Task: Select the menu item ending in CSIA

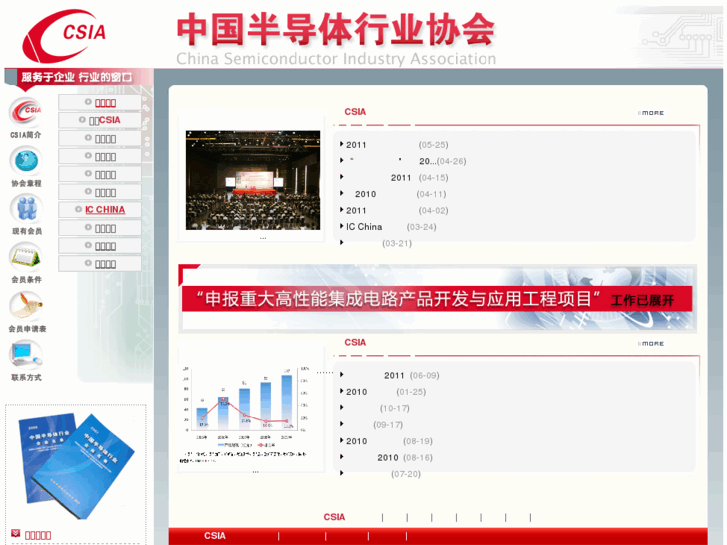Action: (105, 120)
